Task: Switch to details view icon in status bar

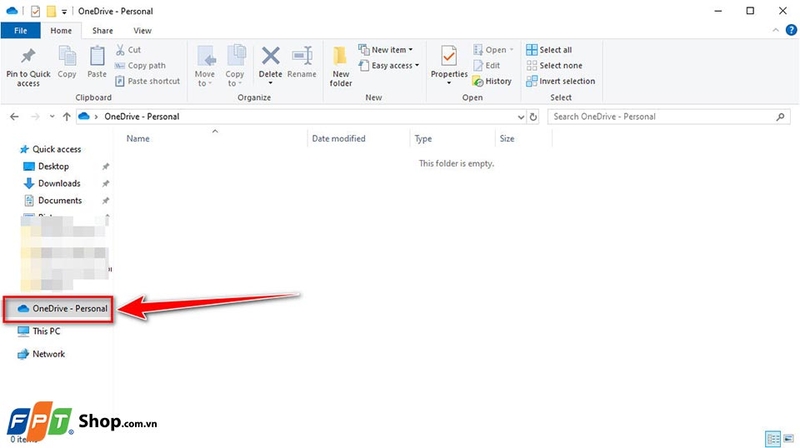Action: (773, 438)
